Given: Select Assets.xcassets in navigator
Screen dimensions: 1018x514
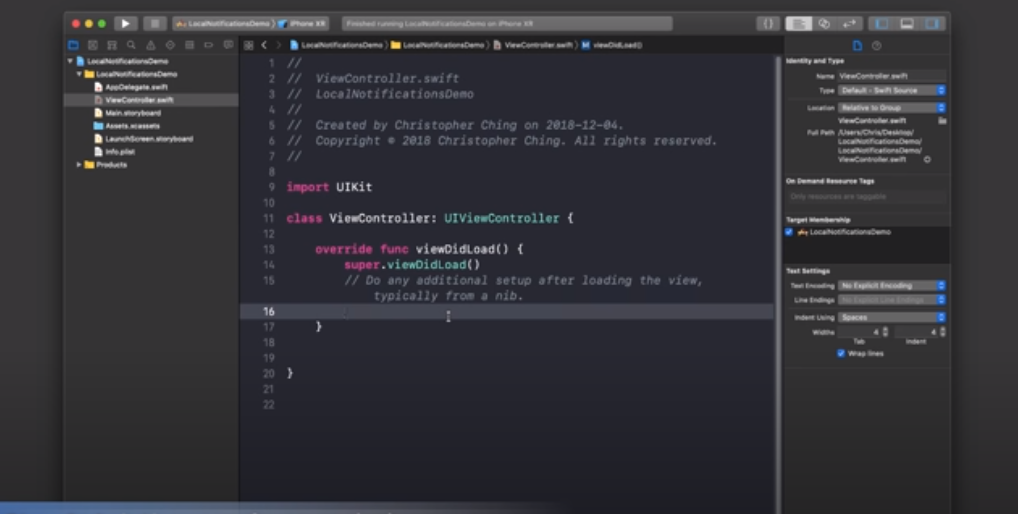Looking at the screenshot, I should coord(132,126).
